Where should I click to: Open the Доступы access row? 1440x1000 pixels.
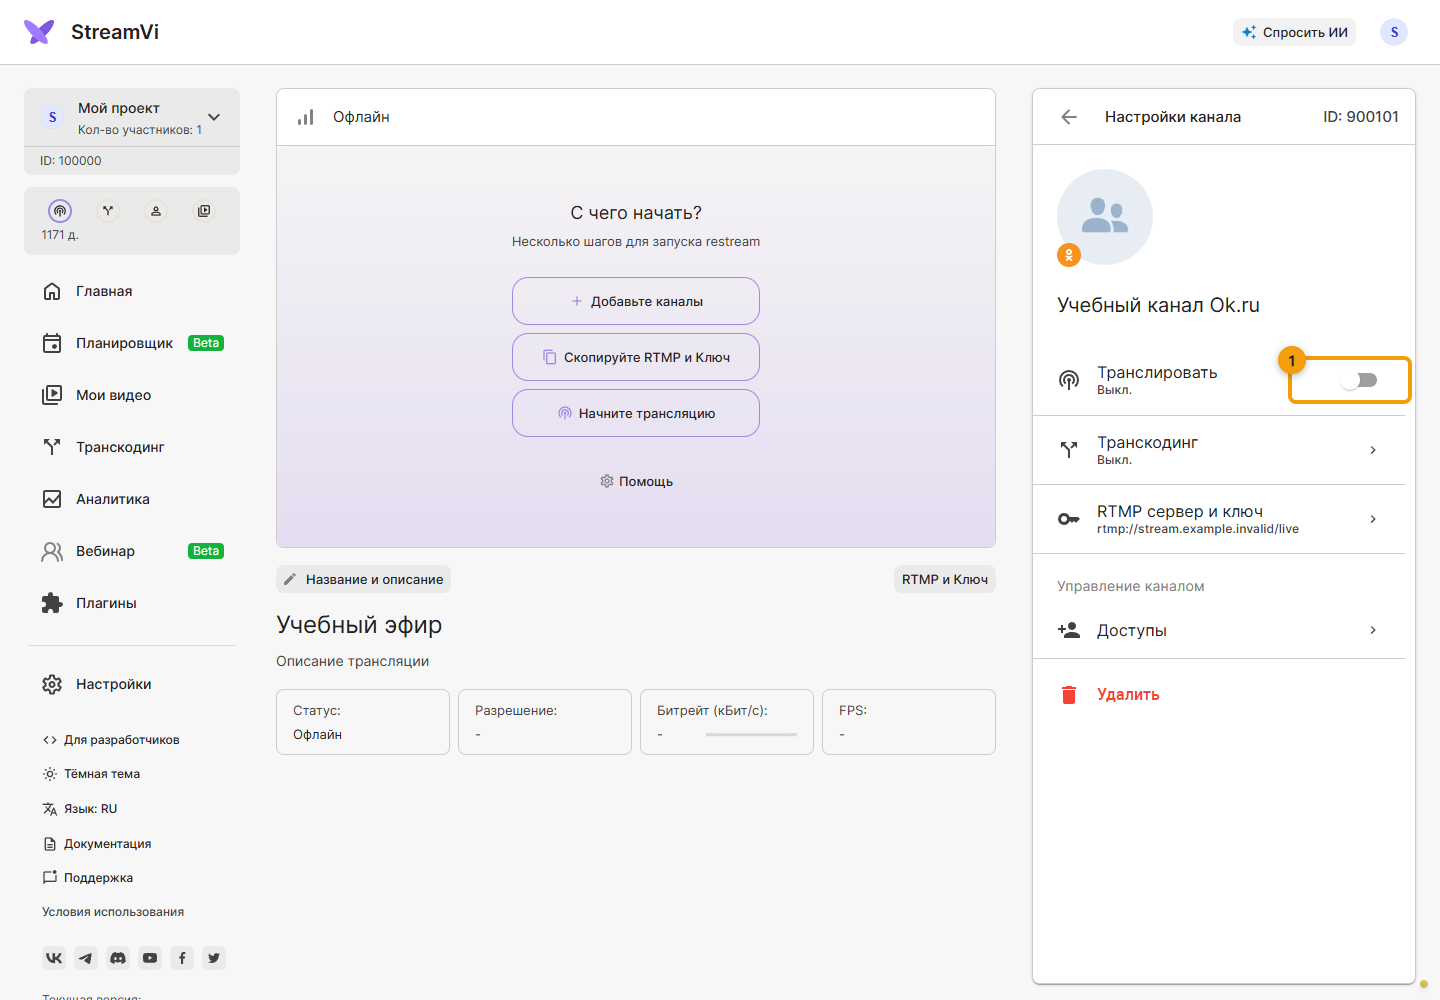1219,630
